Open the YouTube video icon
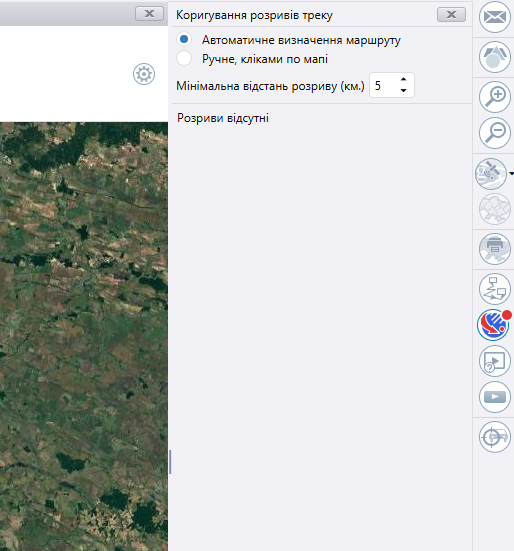The image size is (514, 551). (x=495, y=397)
